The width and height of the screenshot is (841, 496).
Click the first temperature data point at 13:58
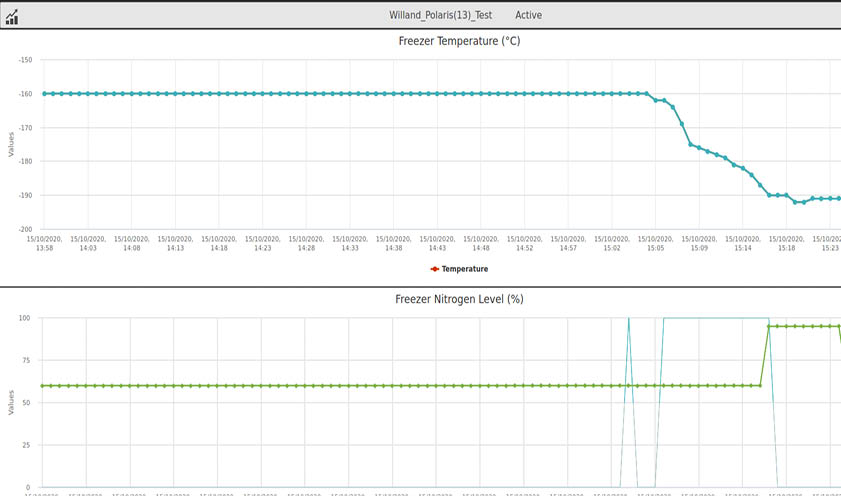pos(44,94)
